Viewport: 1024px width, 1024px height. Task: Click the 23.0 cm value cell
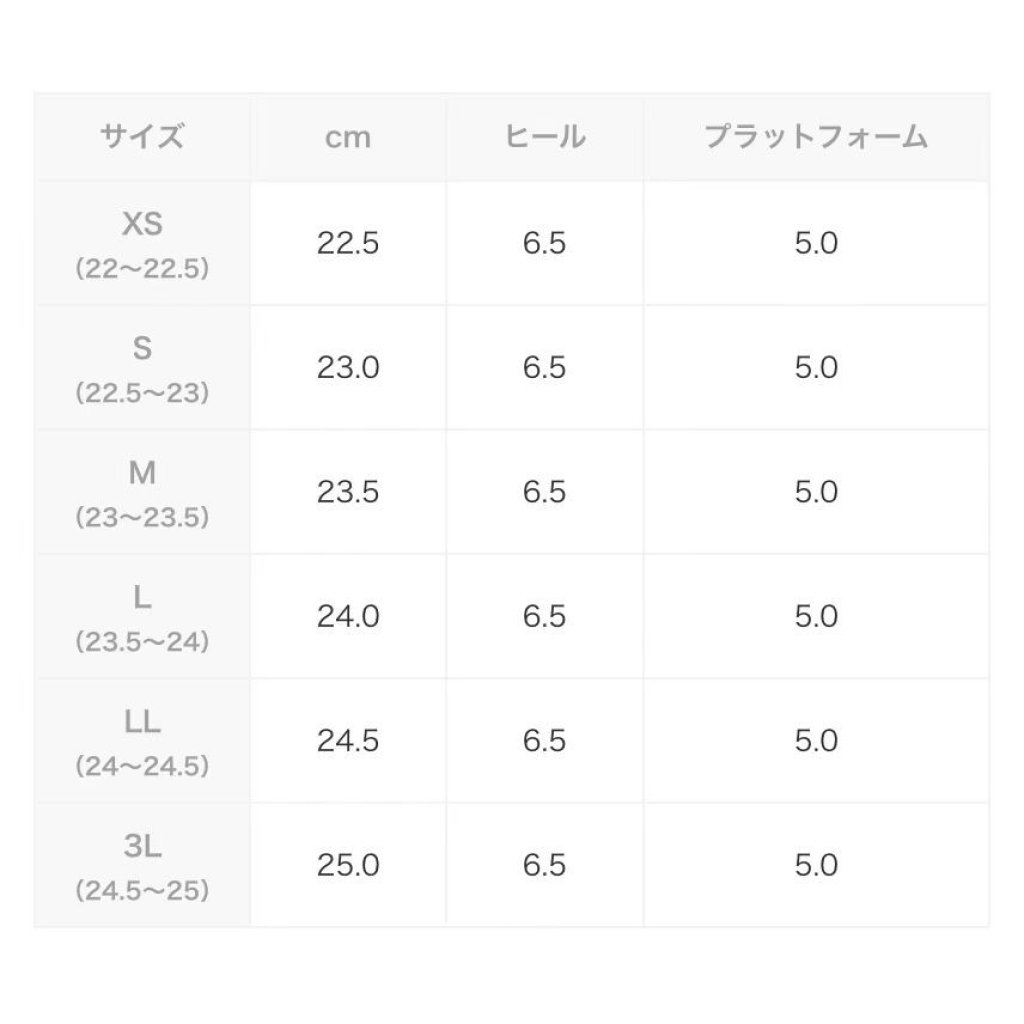coord(348,367)
